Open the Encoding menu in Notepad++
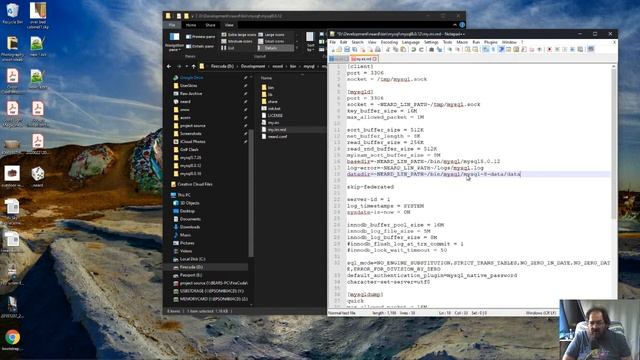This screenshot has height=360, width=640. [389, 42]
